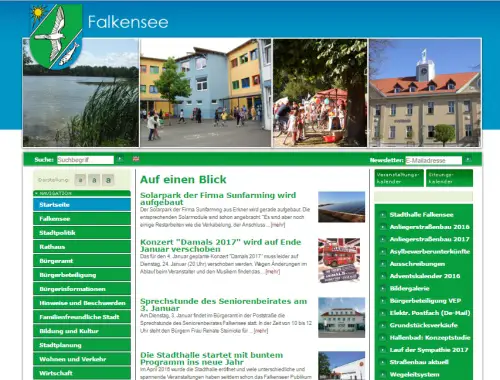Open the Rathaus navigation item
The height and width of the screenshot is (380, 500).
[82, 247]
